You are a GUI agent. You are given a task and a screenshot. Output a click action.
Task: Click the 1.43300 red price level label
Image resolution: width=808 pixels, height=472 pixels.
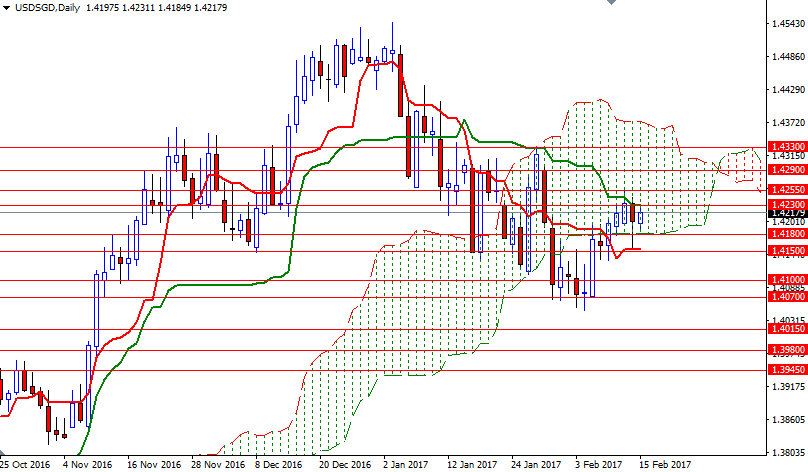coord(787,147)
